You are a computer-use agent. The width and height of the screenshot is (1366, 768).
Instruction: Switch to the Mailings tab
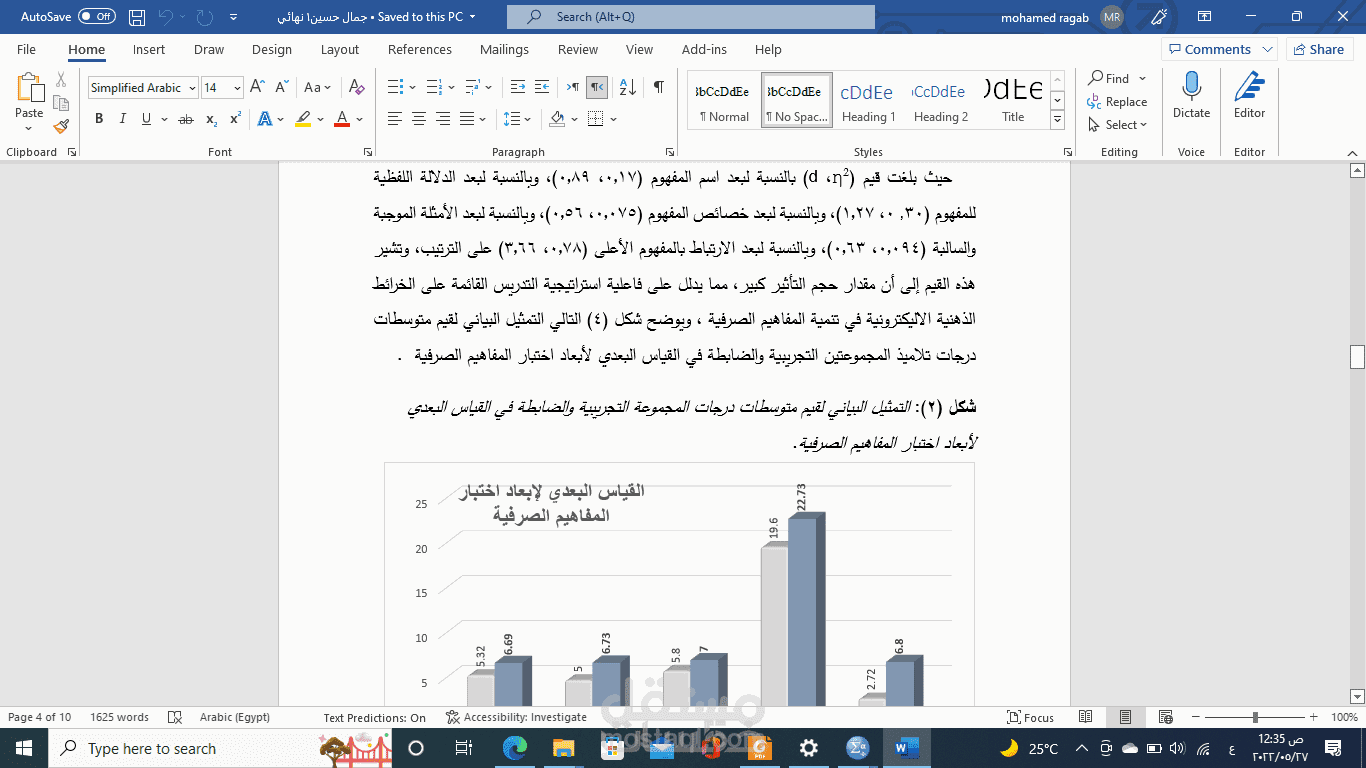pyautogui.click(x=504, y=49)
